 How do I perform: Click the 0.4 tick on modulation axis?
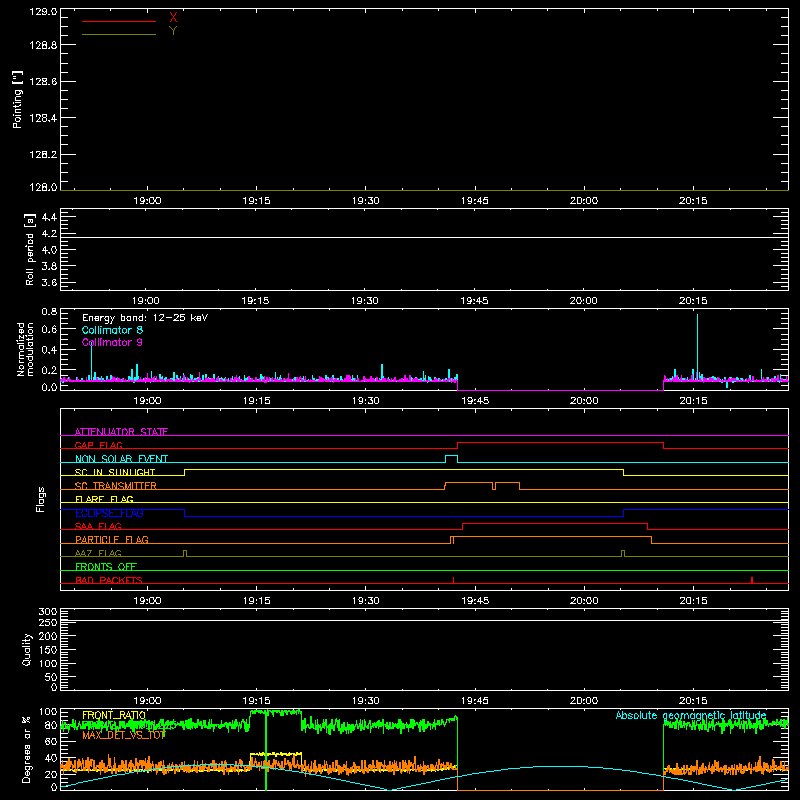(x=49, y=350)
